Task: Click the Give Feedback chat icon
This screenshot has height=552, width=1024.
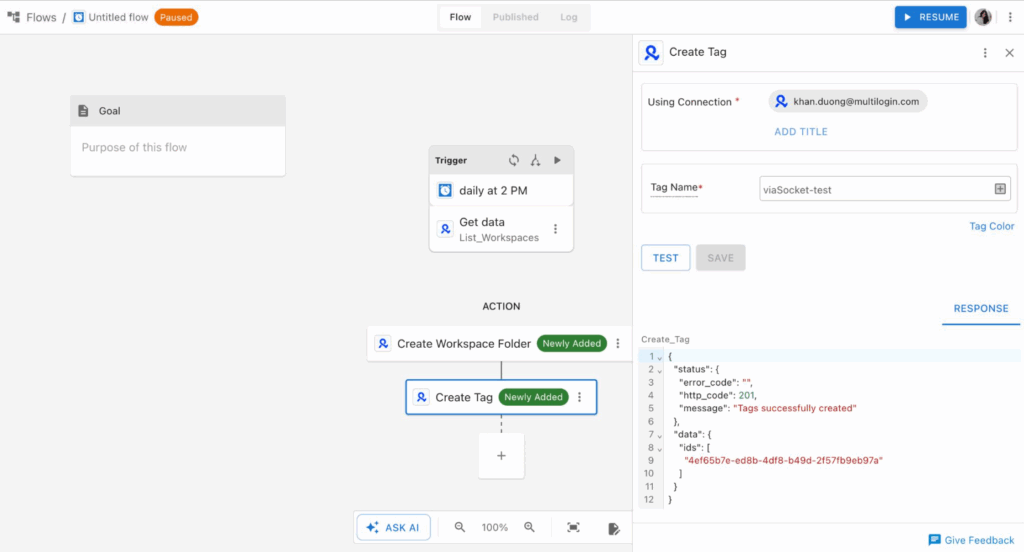Action: coord(935,540)
